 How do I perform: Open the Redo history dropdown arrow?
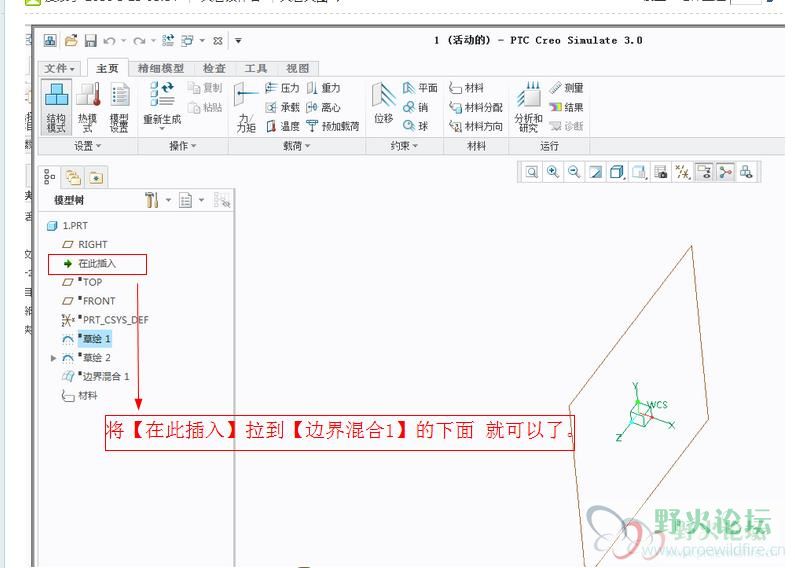pos(153,41)
